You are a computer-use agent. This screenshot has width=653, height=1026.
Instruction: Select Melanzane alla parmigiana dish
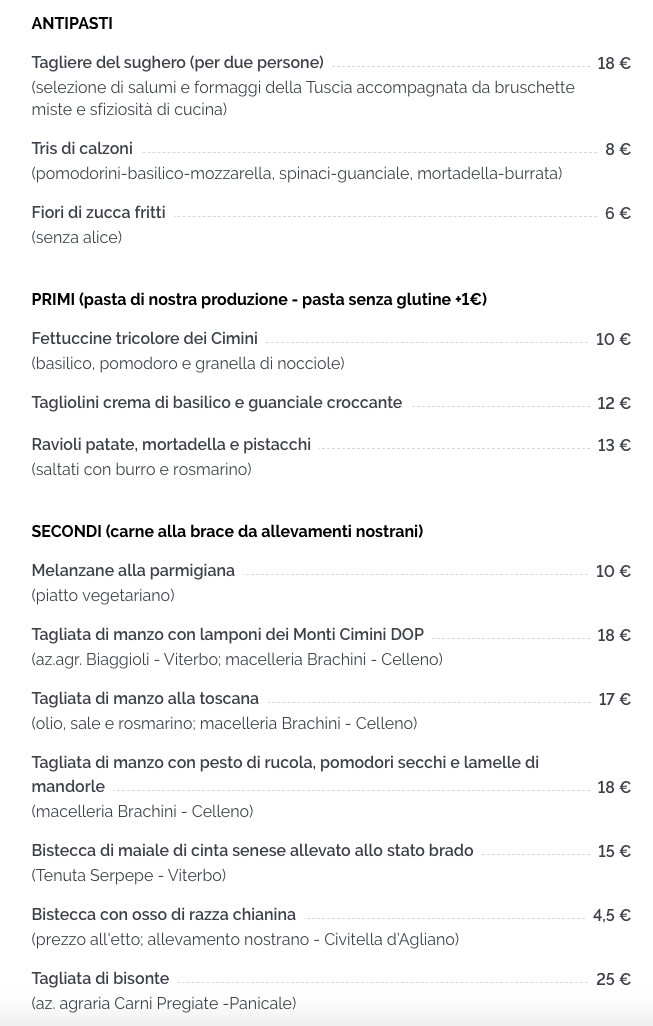[133, 571]
